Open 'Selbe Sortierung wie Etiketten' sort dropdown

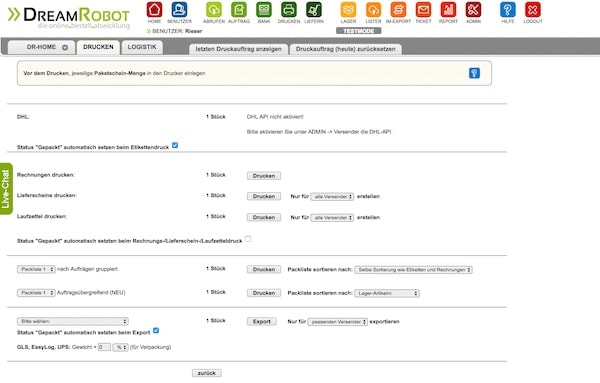413,270
